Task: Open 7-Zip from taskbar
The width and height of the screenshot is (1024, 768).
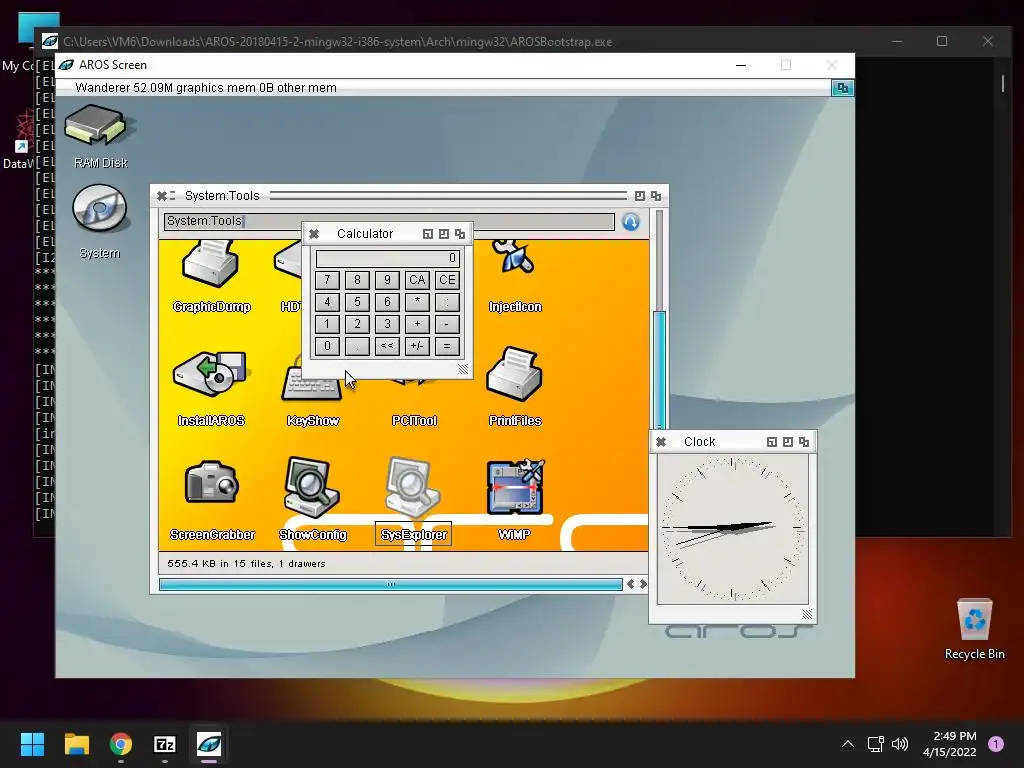Action: [165, 744]
